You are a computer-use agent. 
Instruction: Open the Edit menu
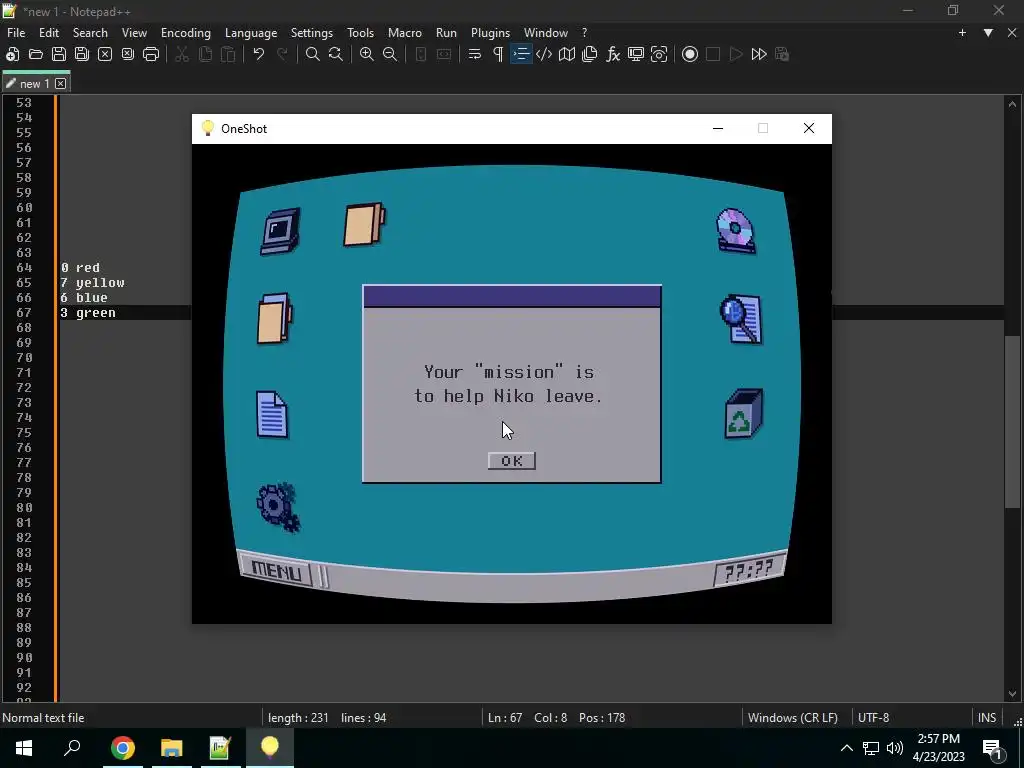coord(49,33)
